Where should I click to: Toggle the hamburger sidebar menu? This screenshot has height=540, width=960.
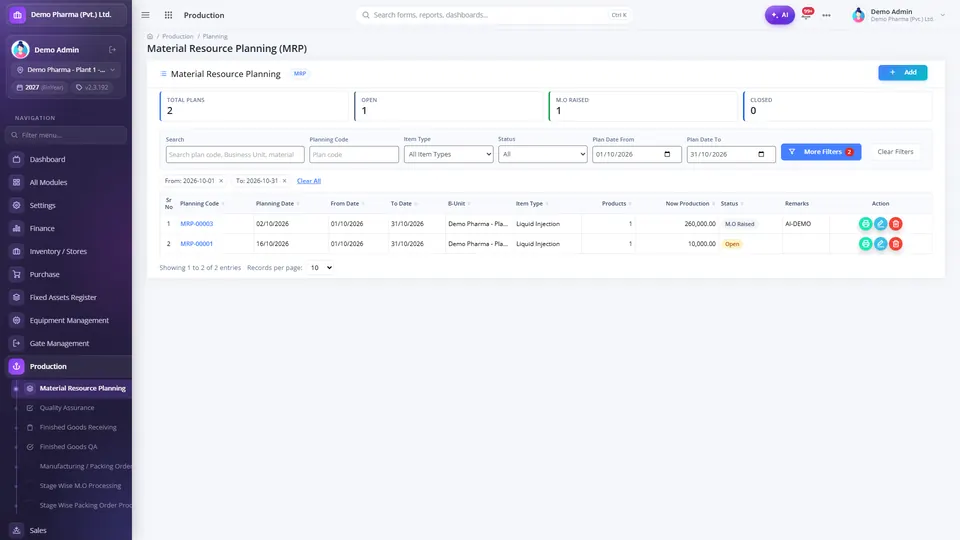[145, 15]
